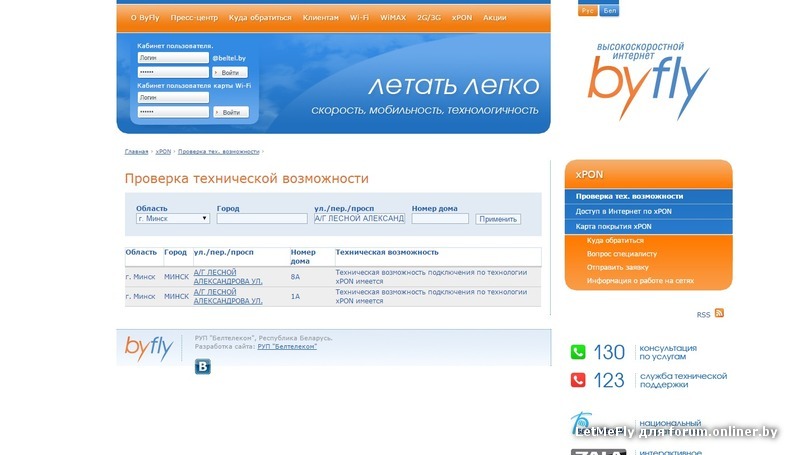Focus the Логин field for user cabinet
The width and height of the screenshot is (800, 455).
tap(173, 58)
